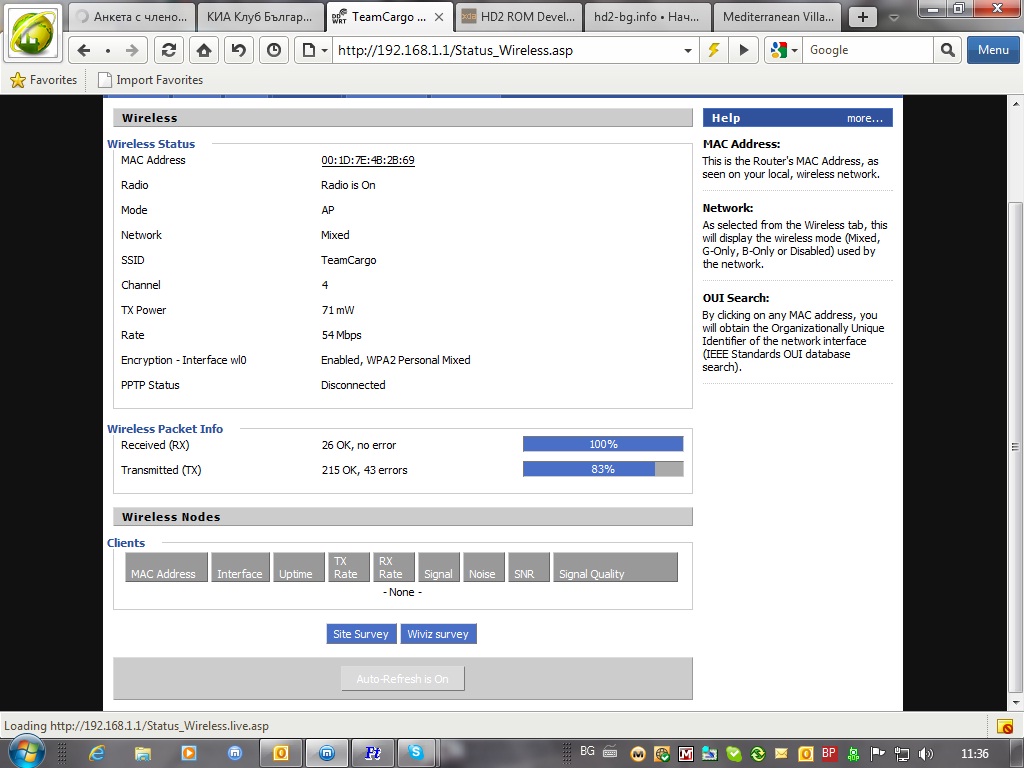Viewport: 1024px width, 768px height.
Task: Go to the Home page icon
Action: pyautogui.click(x=204, y=50)
